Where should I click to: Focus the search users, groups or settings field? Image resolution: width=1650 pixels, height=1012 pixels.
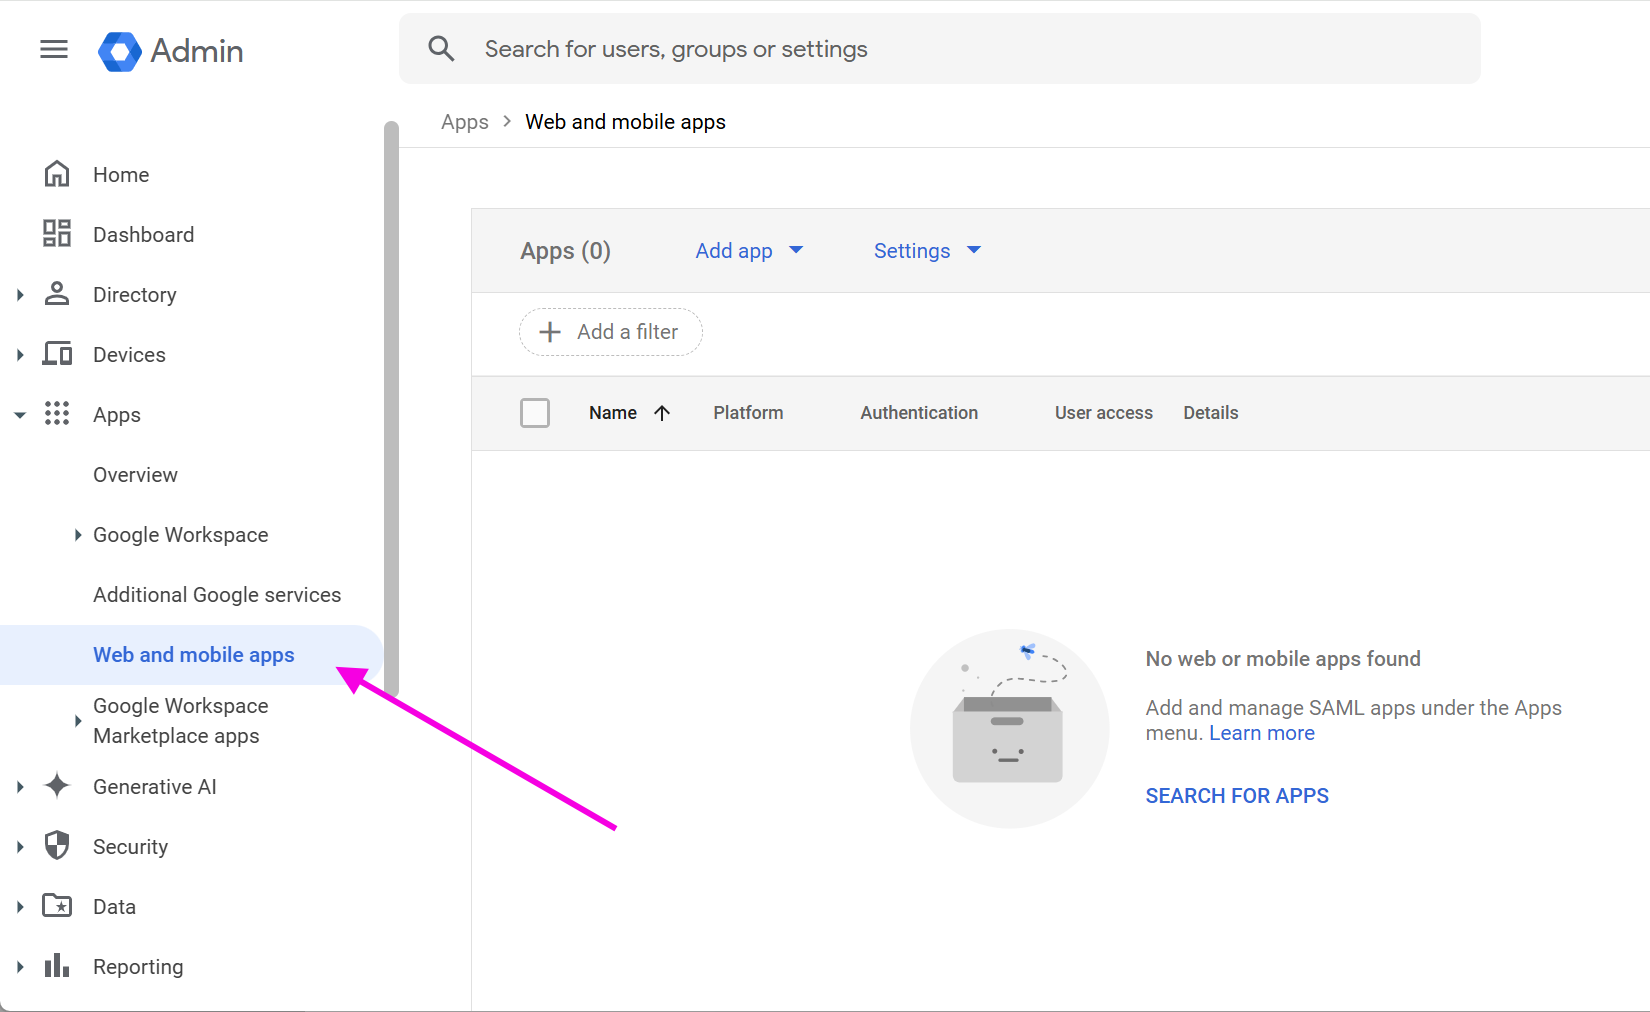(940, 49)
